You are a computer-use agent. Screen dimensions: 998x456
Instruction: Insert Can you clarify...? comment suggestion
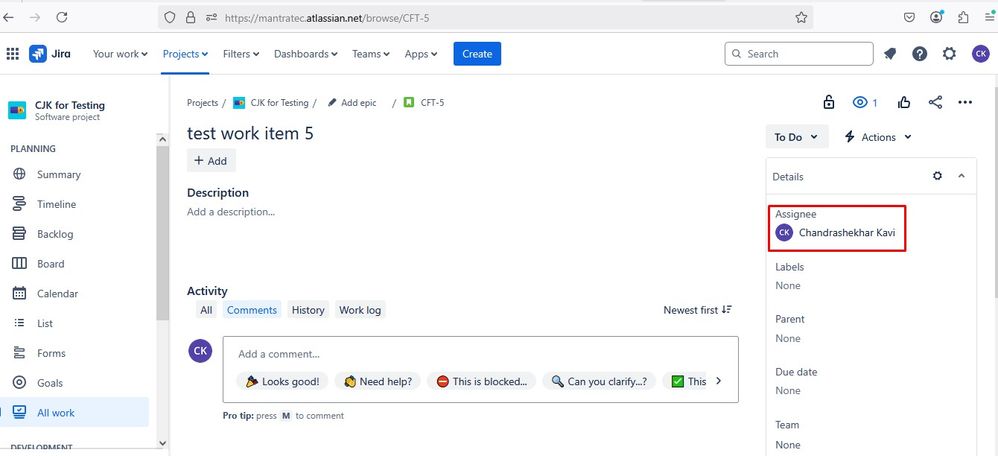pos(599,381)
